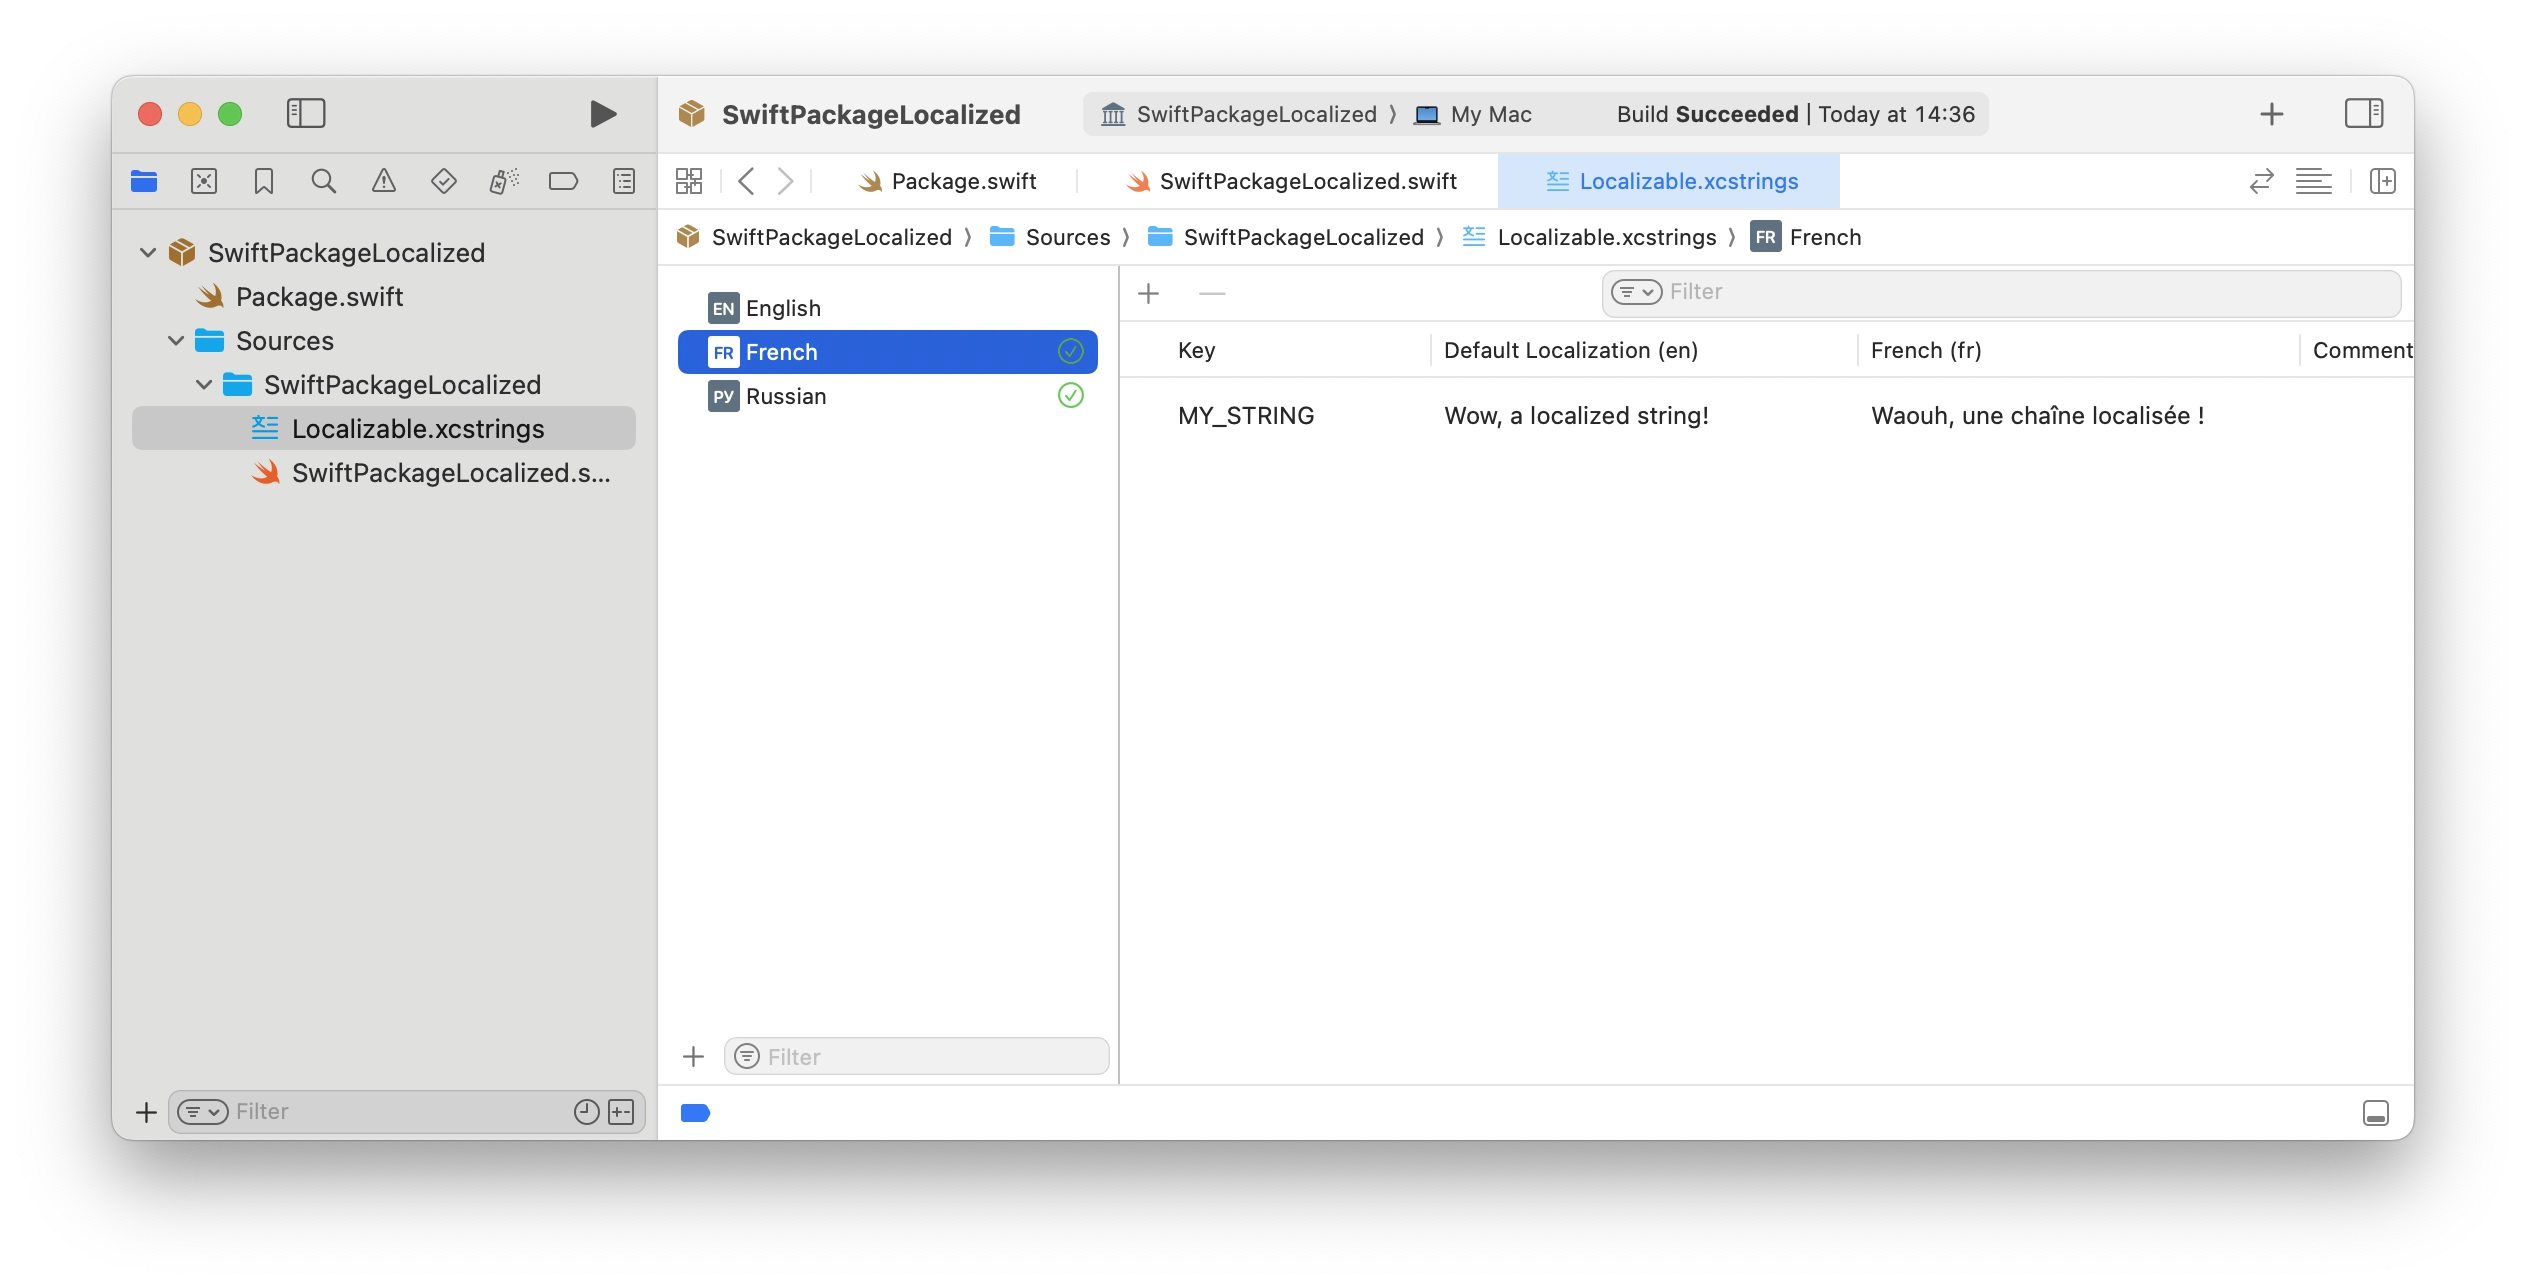Image resolution: width=2526 pixels, height=1288 pixels.
Task: Open the Issue navigator warning icon
Action: click(384, 181)
